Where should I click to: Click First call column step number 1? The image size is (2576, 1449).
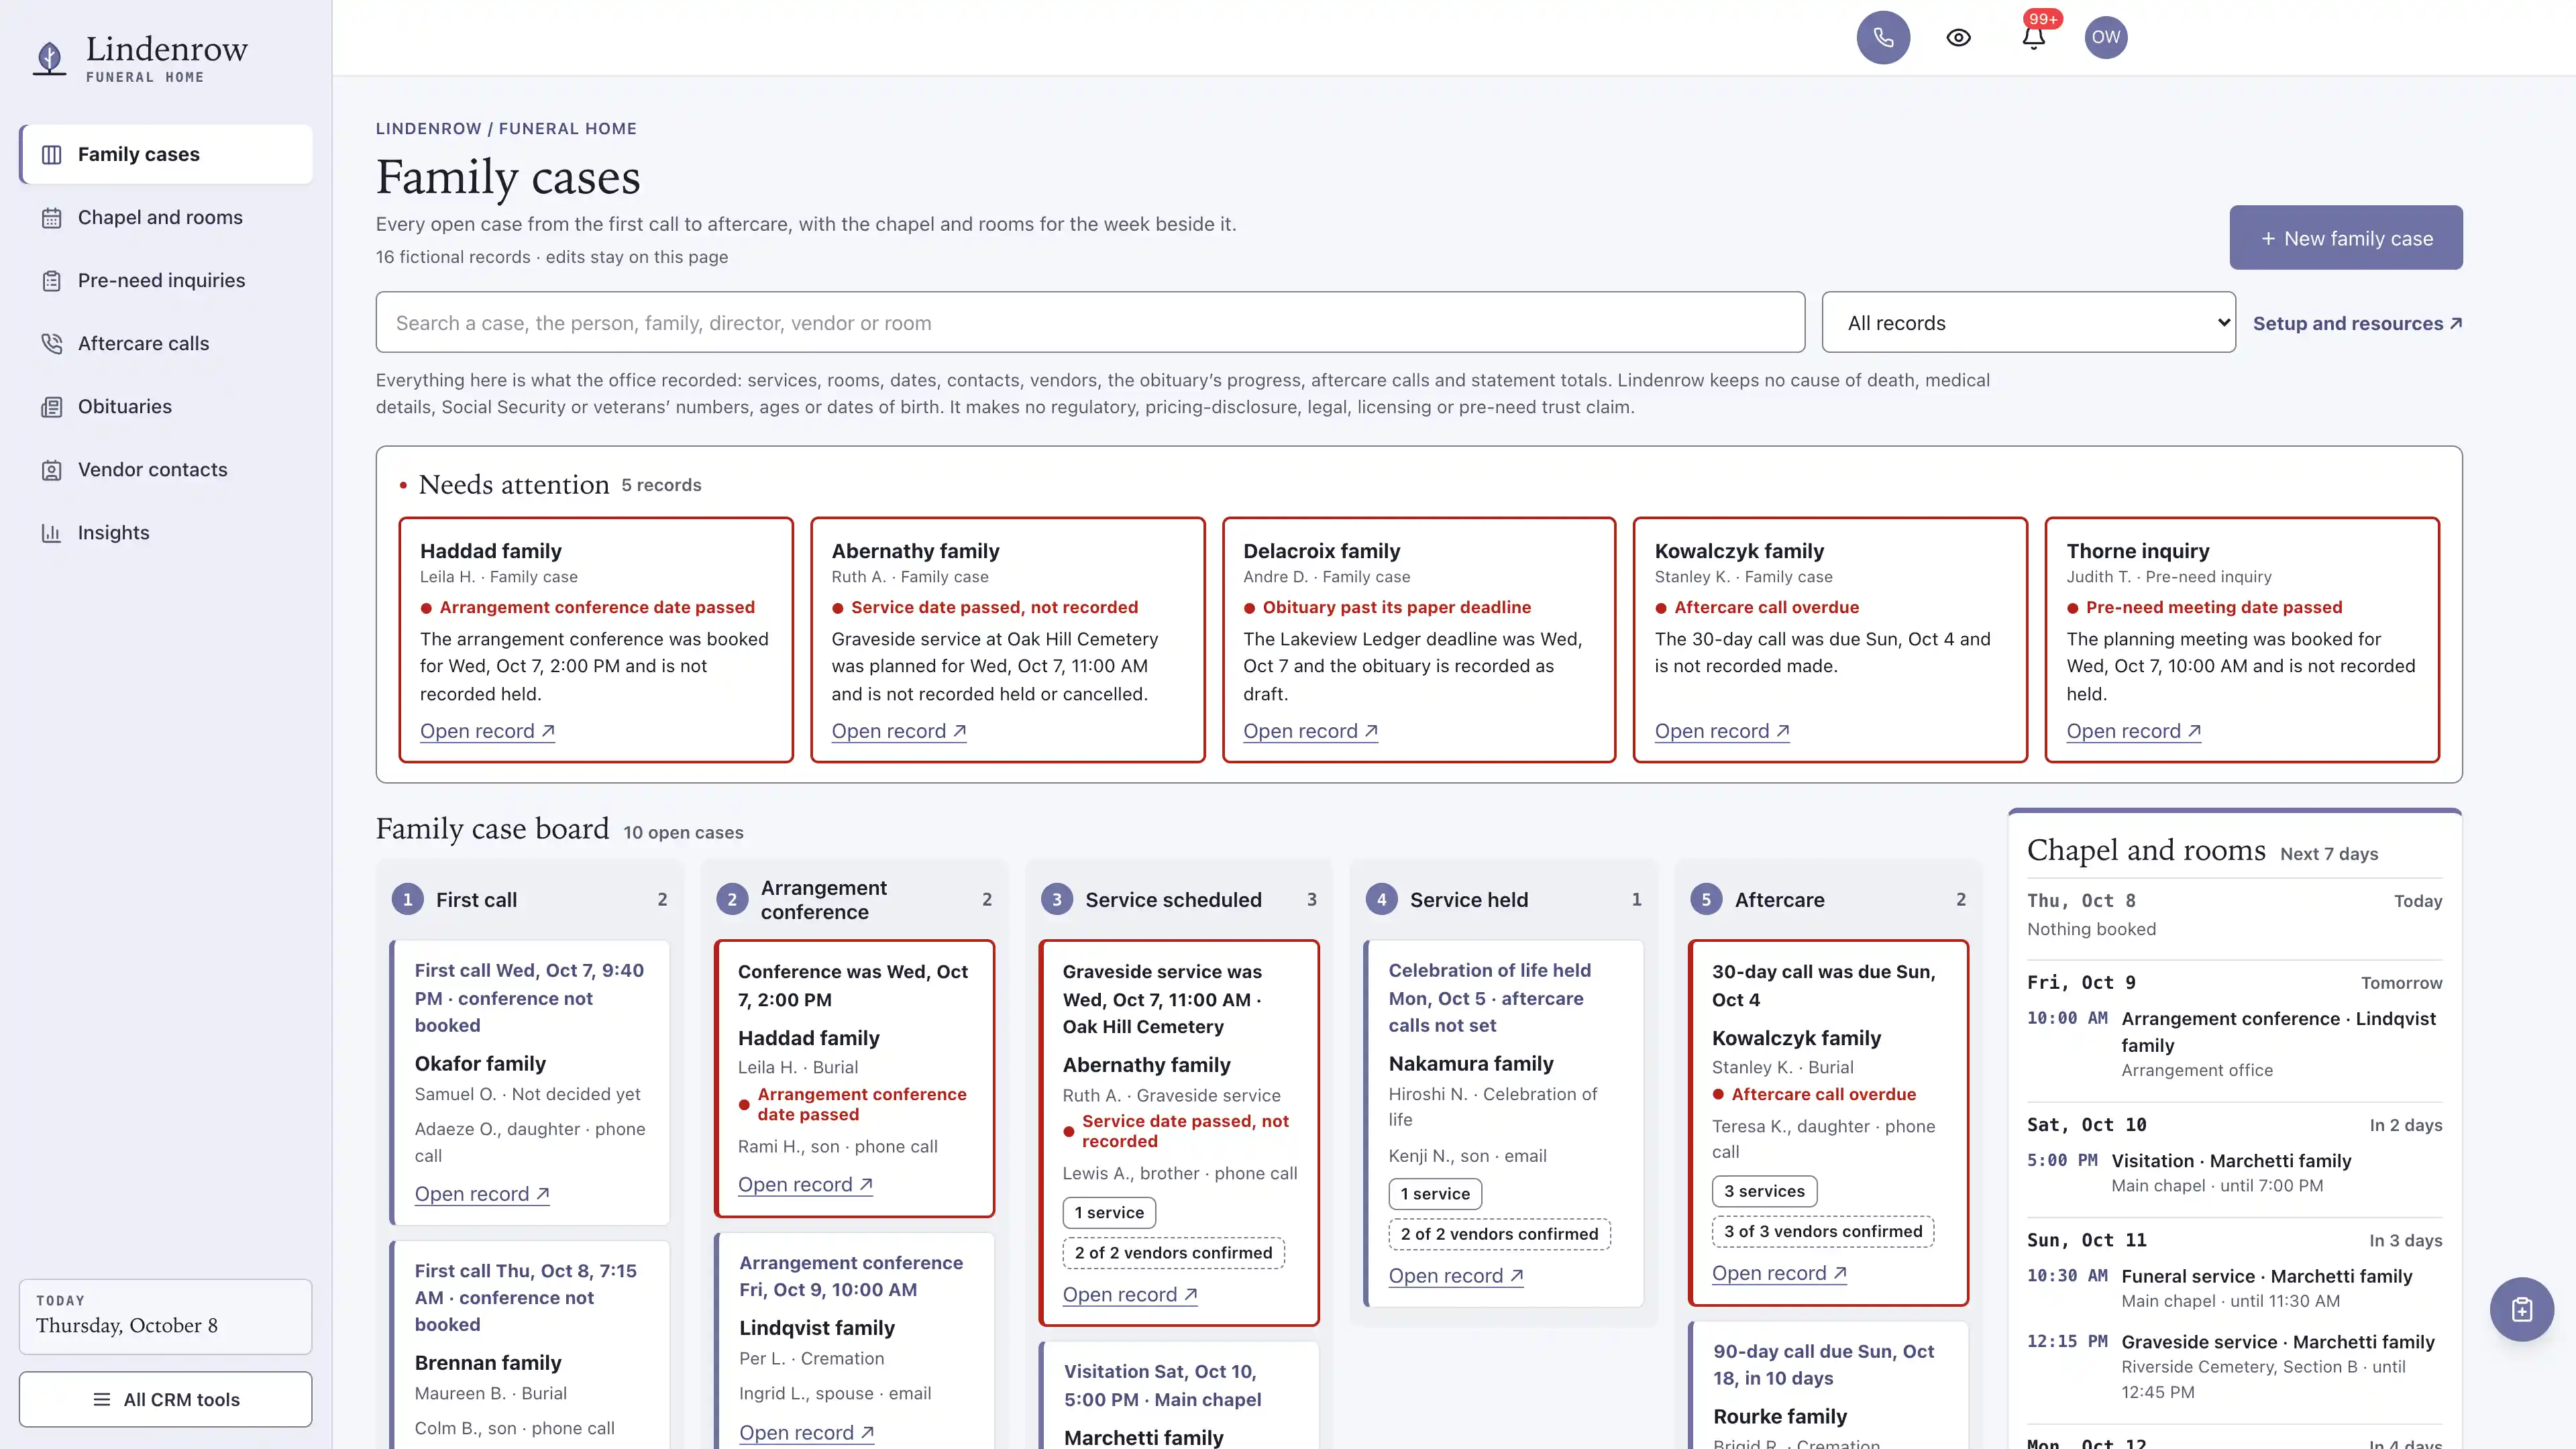407,899
